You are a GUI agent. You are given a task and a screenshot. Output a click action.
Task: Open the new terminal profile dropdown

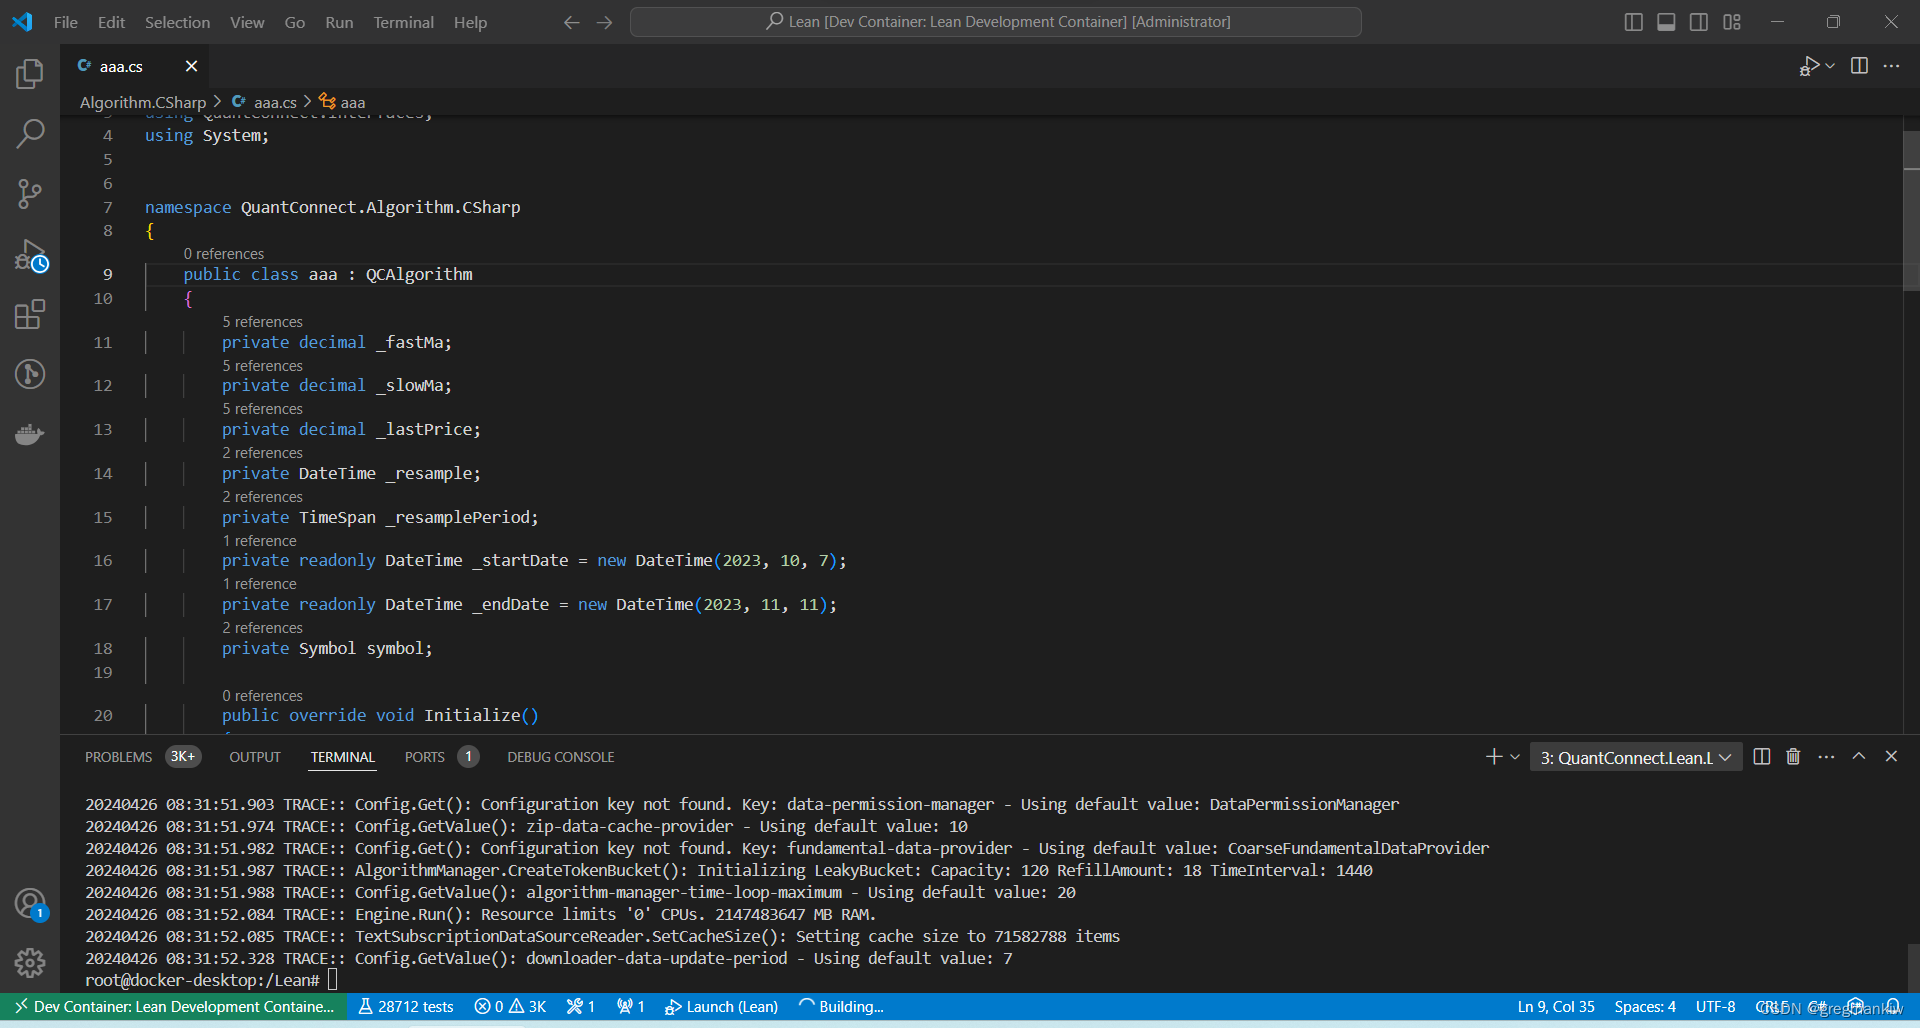(1515, 757)
